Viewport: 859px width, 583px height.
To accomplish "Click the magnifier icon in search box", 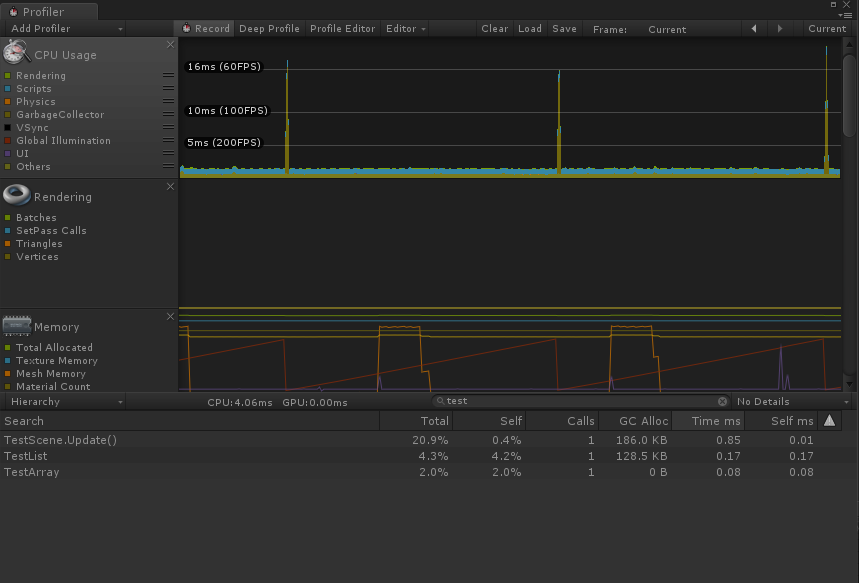I will click(440, 401).
